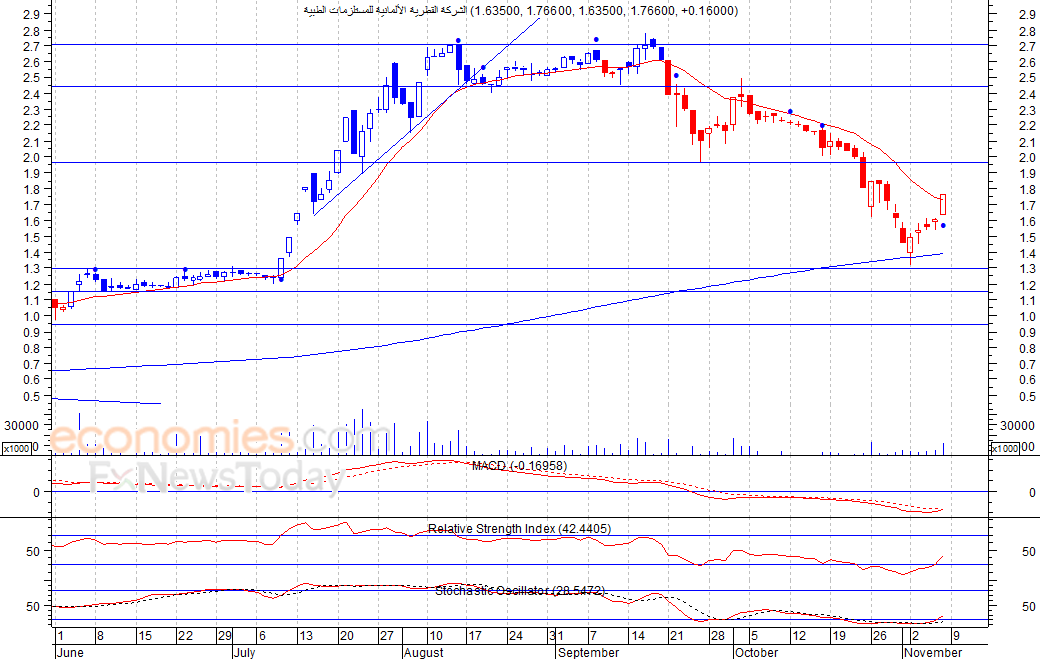Click date label 13 on the time axis
The image size is (1040, 659).
point(306,636)
